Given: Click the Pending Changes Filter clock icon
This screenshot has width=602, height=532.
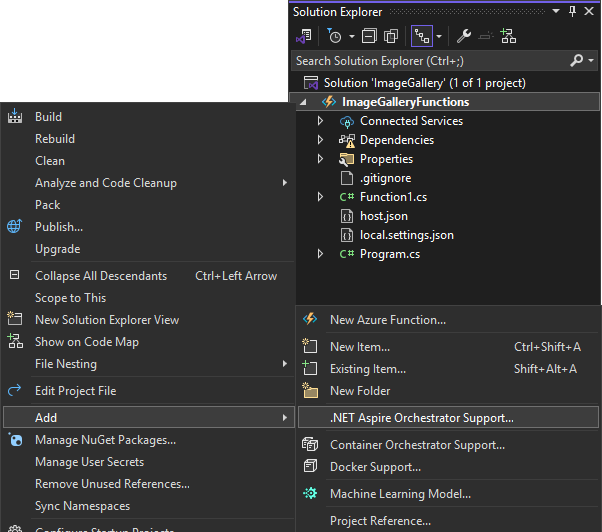Looking at the screenshot, I should pos(334,36).
